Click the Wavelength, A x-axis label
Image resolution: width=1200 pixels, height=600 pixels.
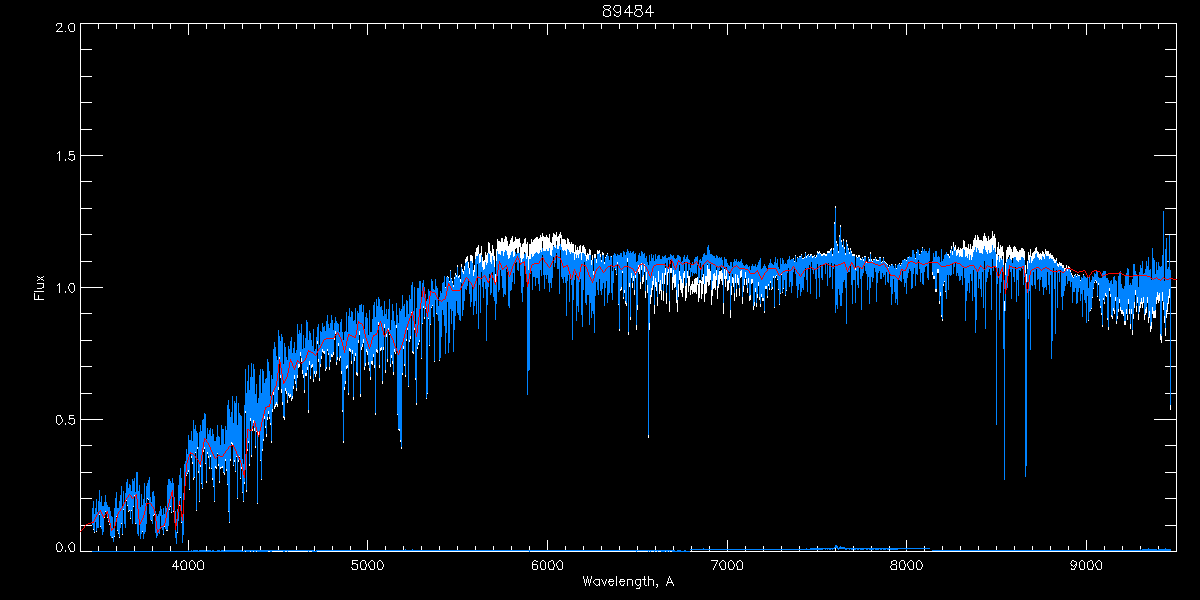click(x=627, y=582)
